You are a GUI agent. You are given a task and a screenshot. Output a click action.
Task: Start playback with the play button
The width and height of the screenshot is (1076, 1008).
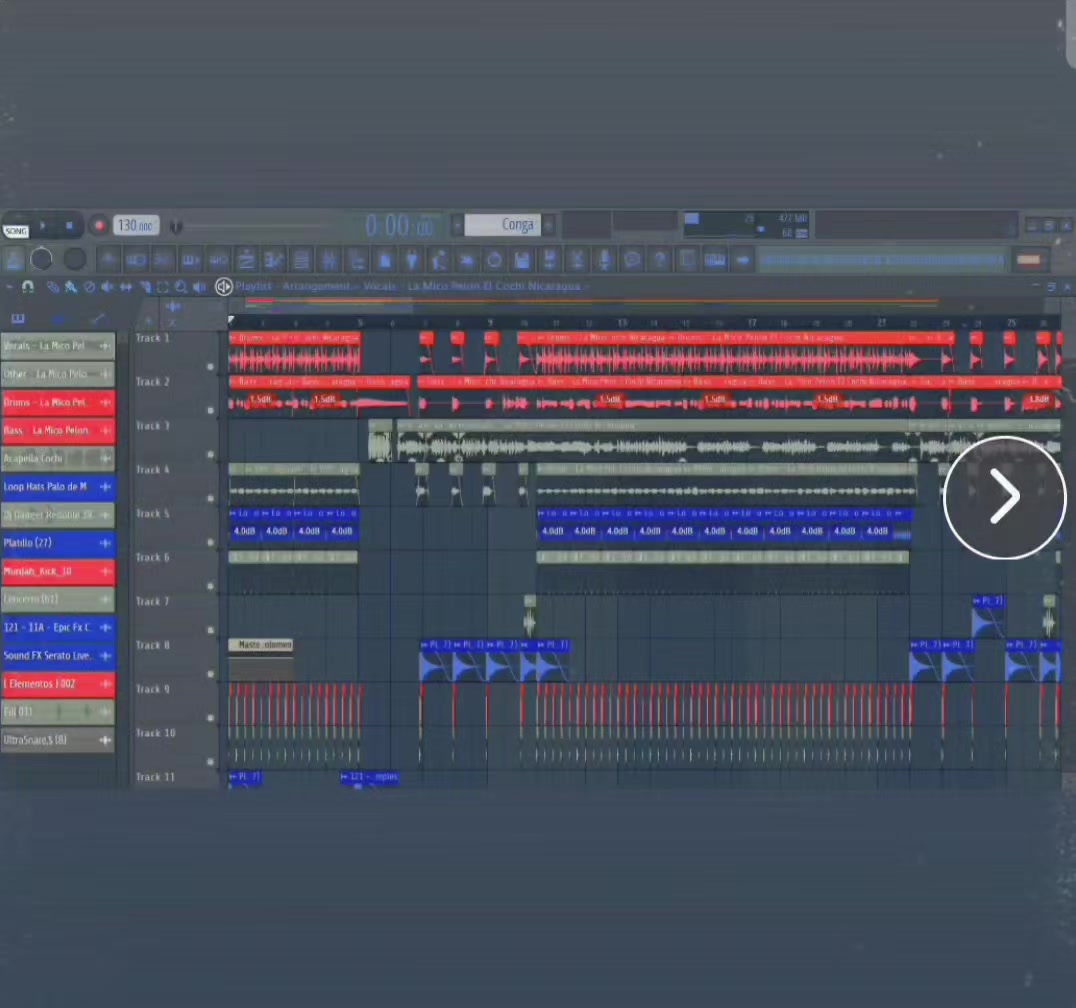(43, 224)
